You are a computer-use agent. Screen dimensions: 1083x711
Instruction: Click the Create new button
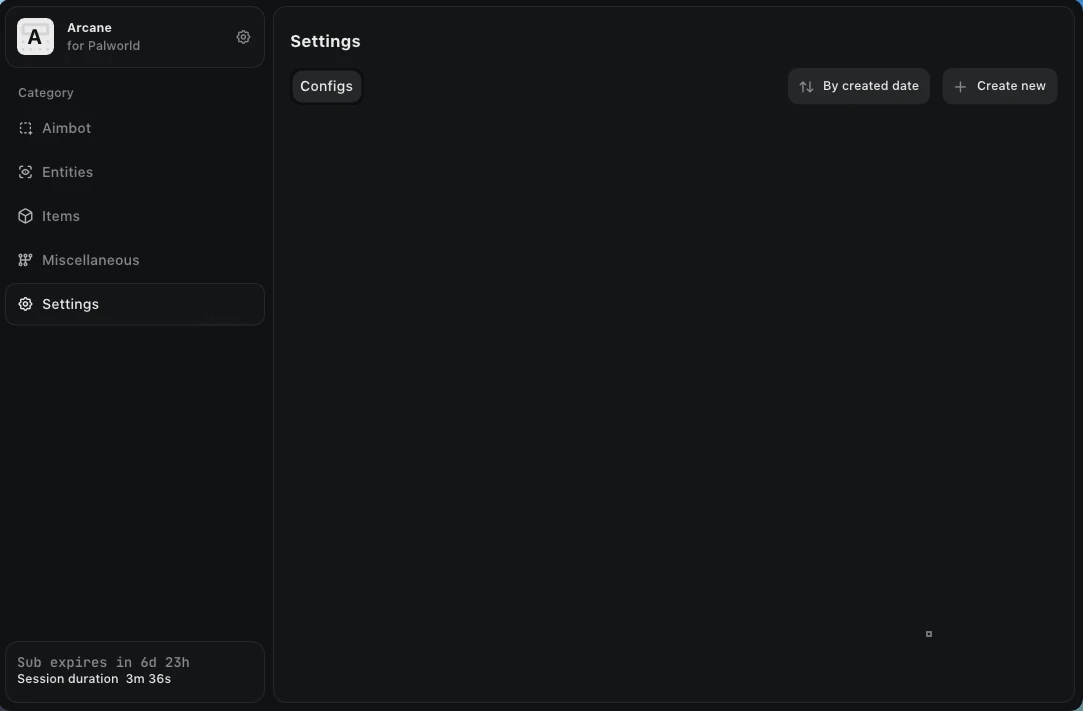pos(999,86)
